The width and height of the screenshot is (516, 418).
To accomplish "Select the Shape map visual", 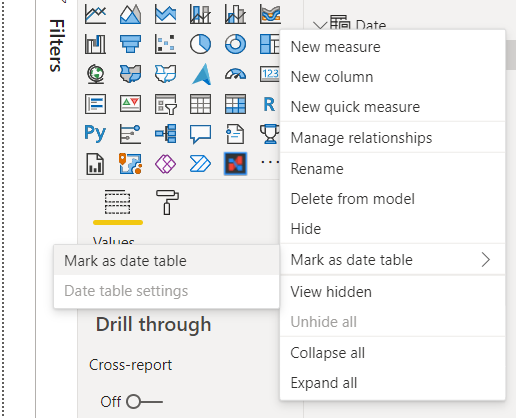I will pyautogui.click(x=165, y=74).
